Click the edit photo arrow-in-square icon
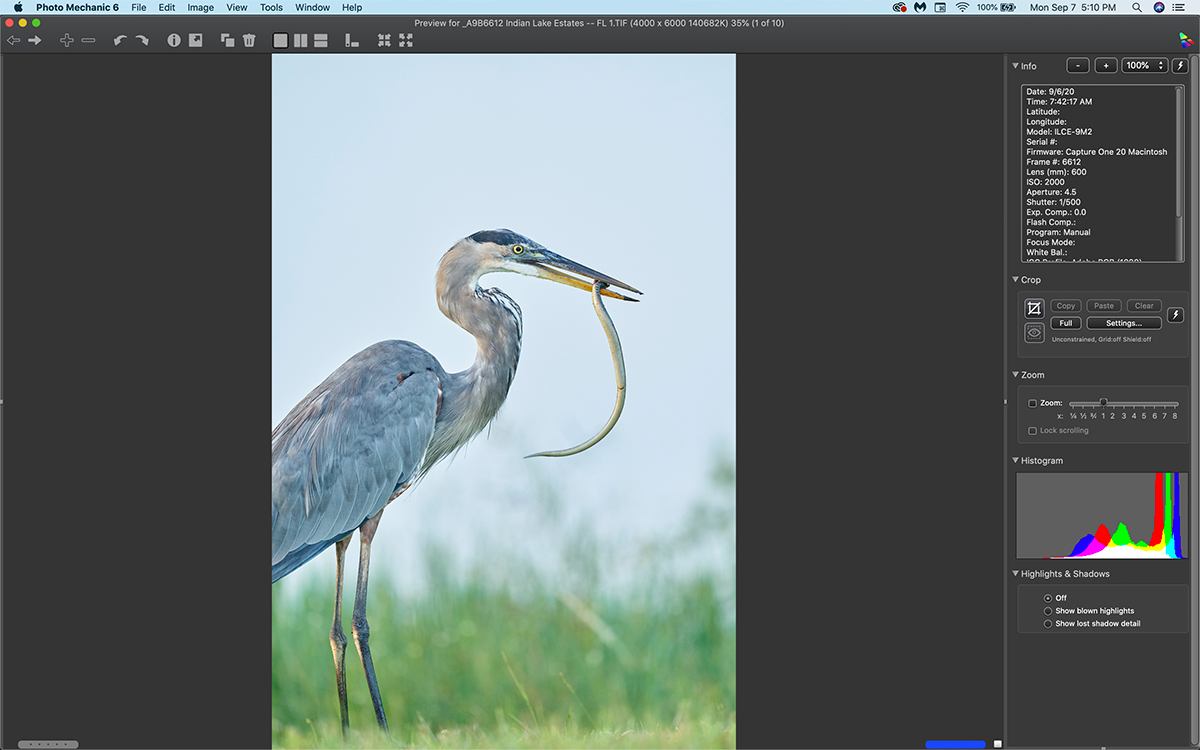Screen dimensions: 1200x750 point(196,40)
